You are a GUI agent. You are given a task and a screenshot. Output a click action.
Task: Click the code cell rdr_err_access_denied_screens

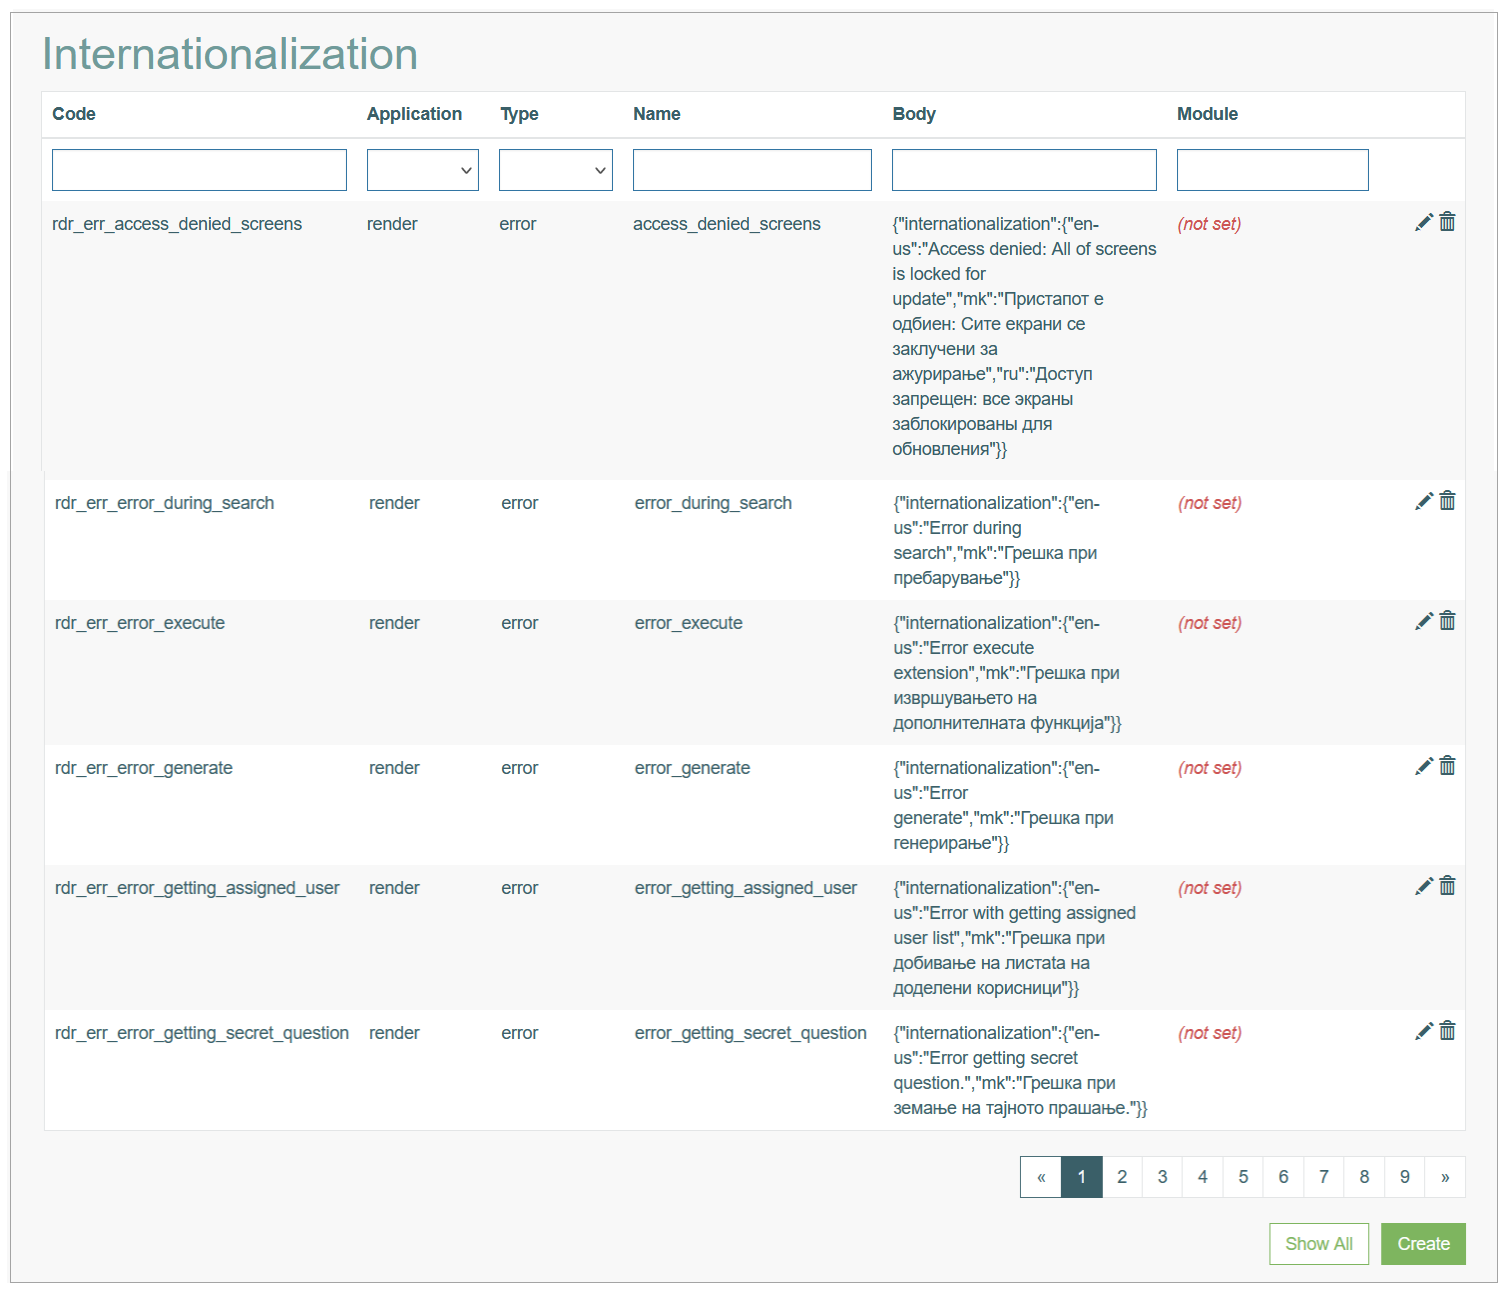177,224
